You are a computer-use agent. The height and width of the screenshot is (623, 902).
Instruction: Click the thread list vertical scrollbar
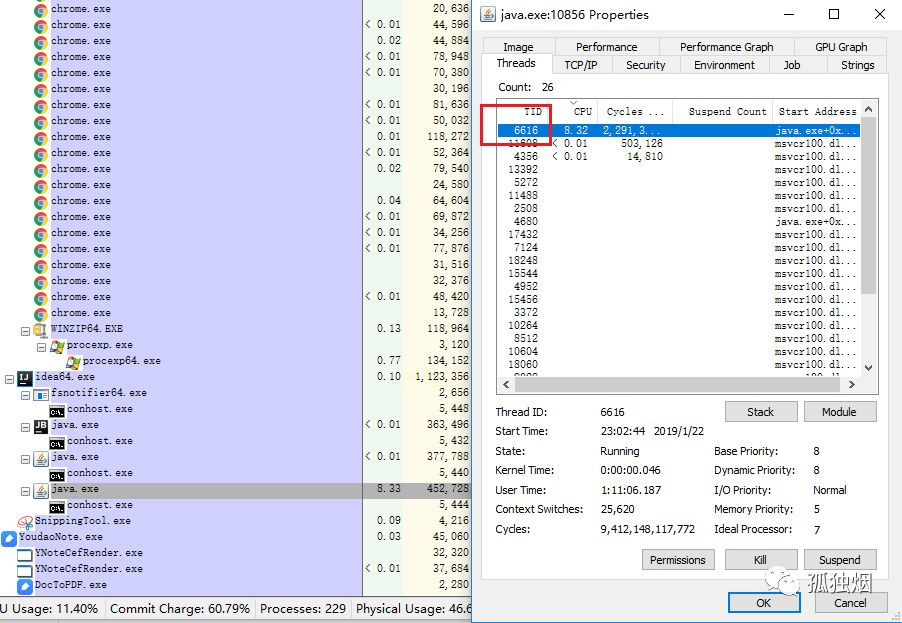[869, 239]
